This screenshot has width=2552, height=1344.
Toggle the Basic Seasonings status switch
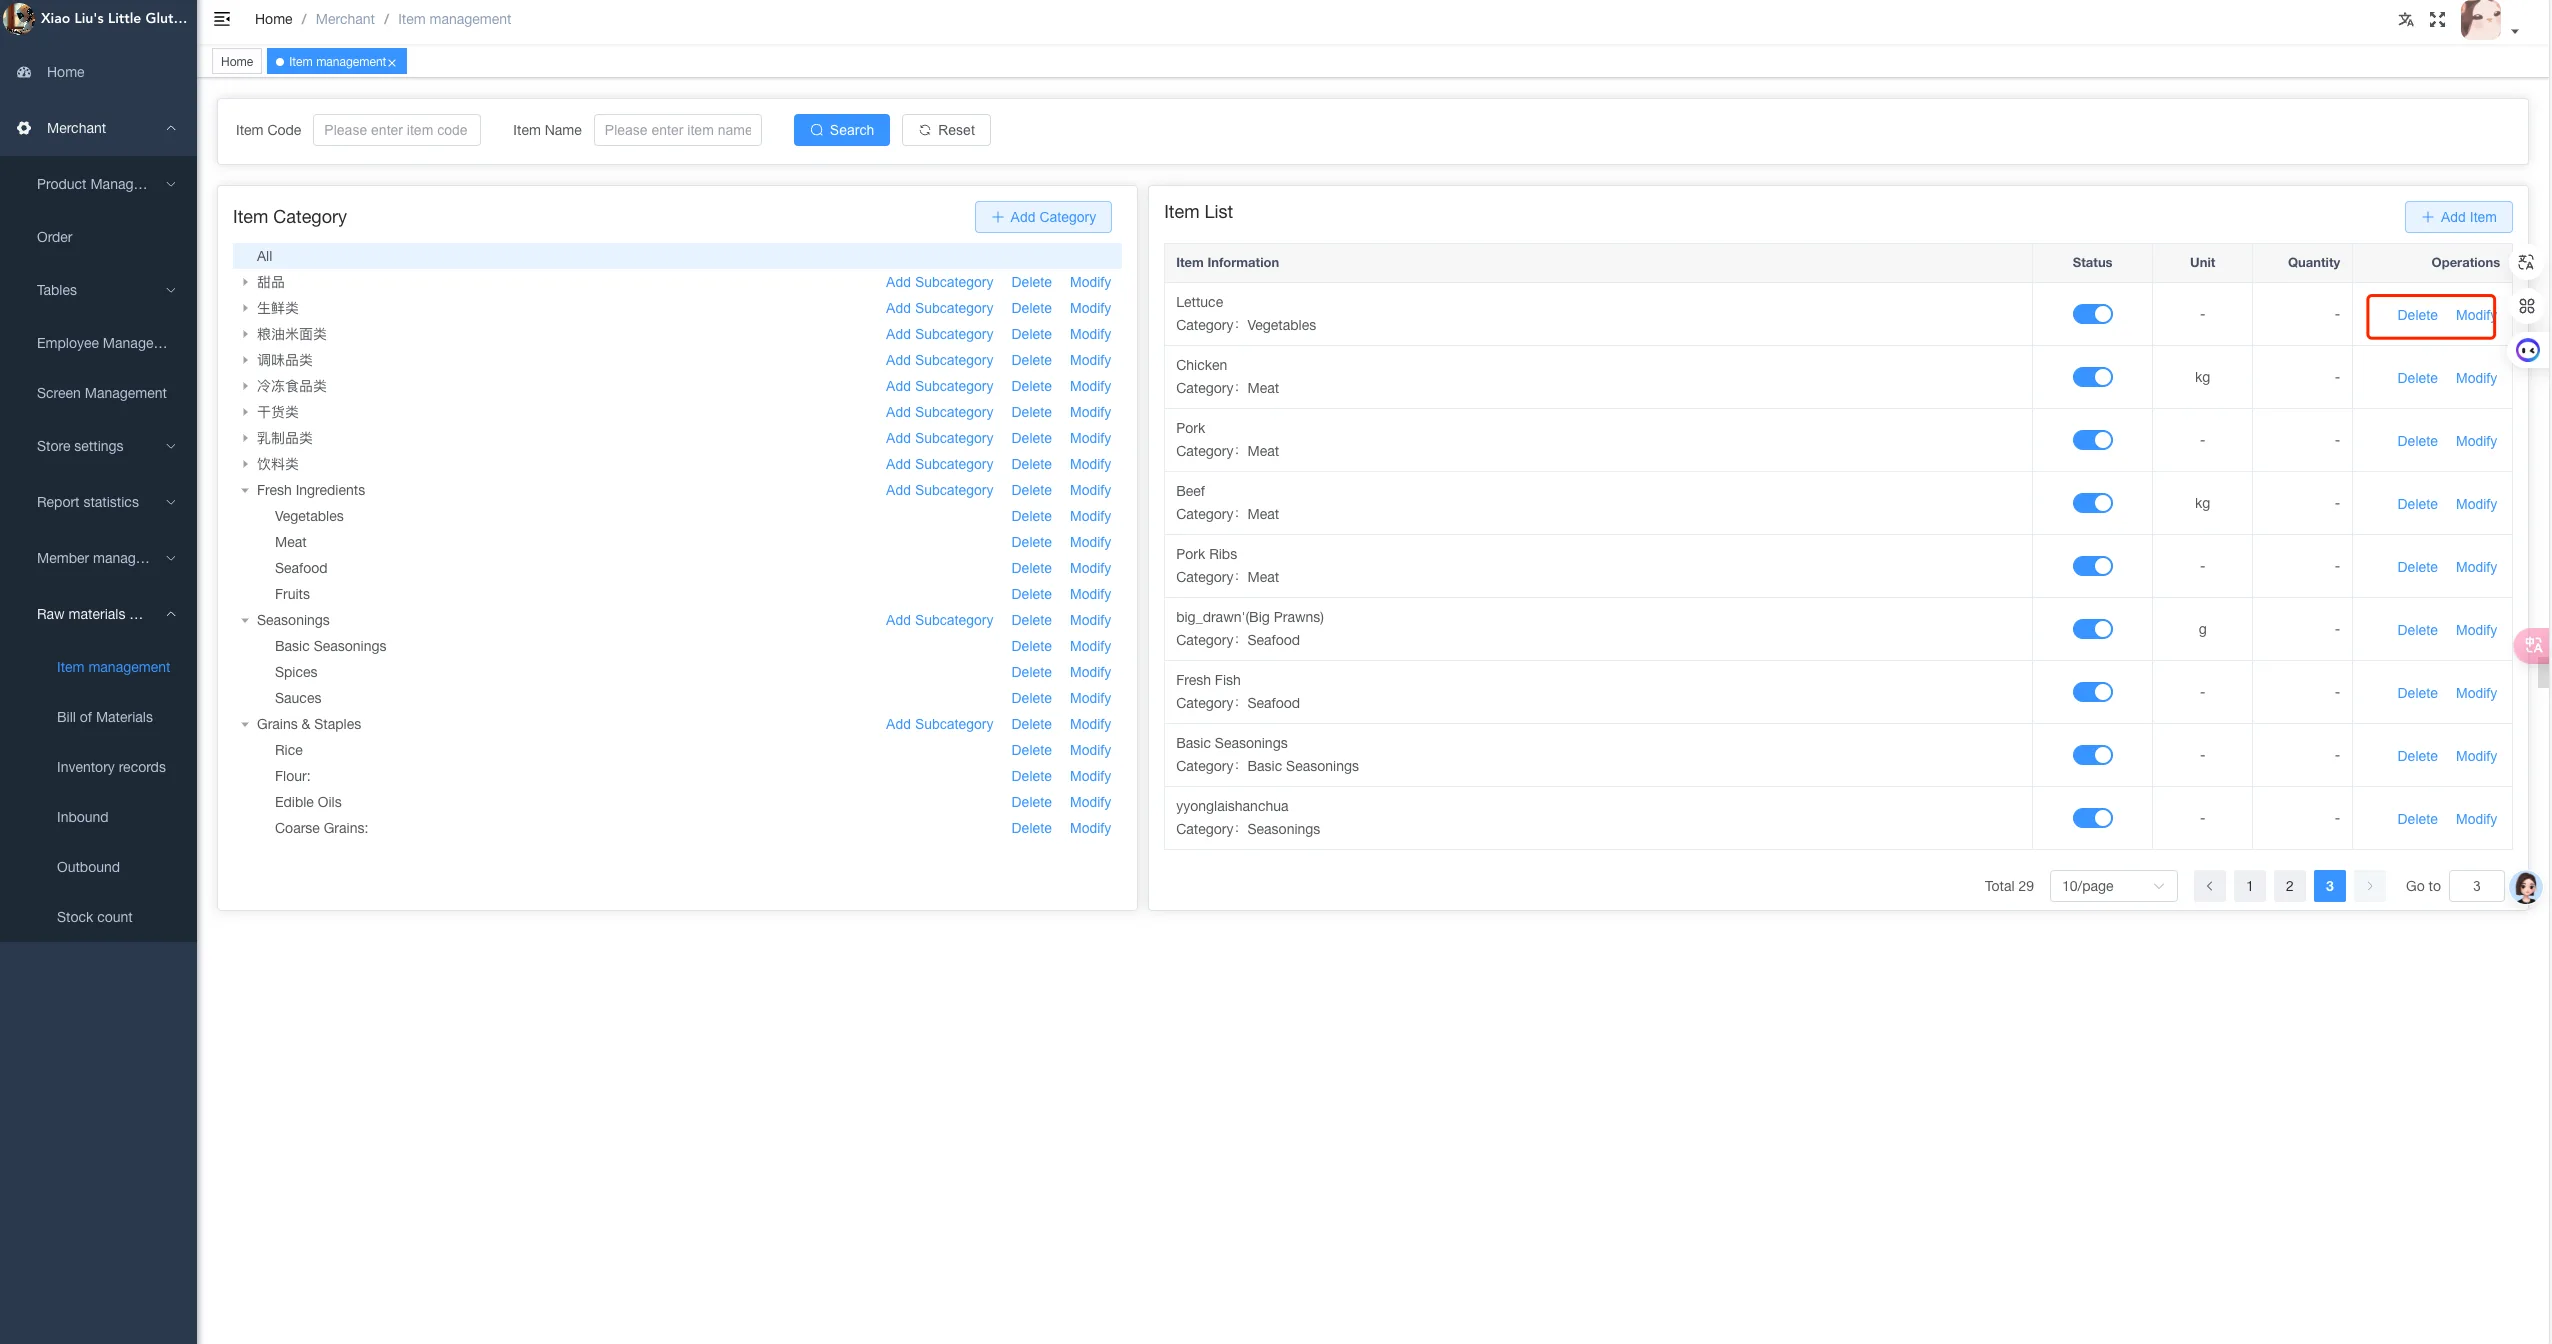click(2092, 755)
